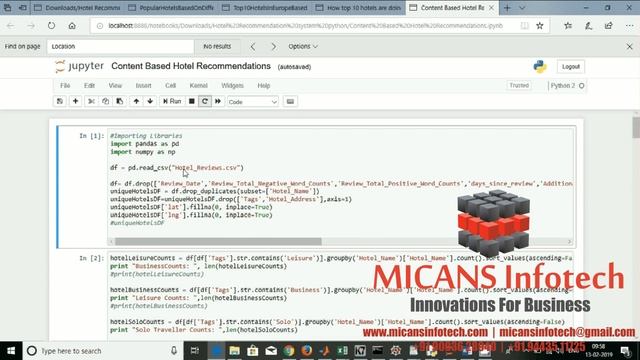Click the Trusted notebook indicator
Screen dimensions: 640x360
(519, 85)
